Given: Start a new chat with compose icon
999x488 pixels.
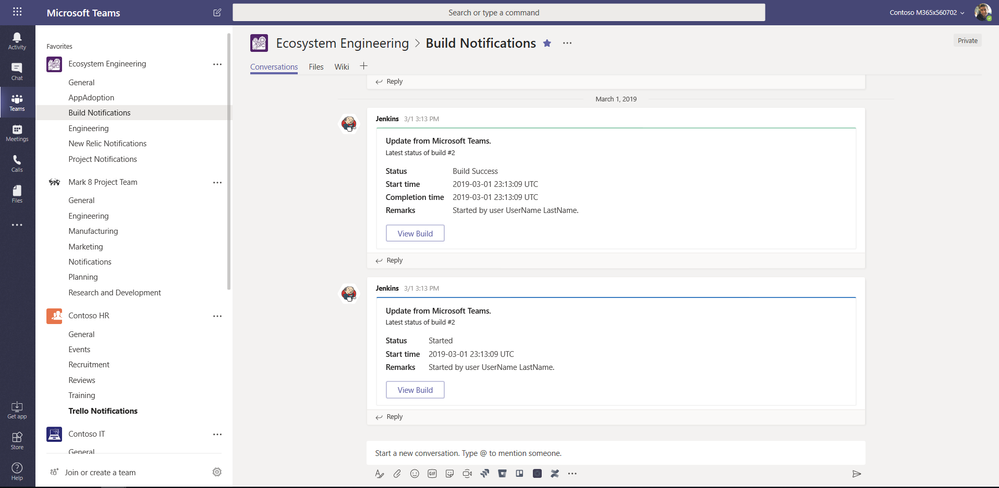Looking at the screenshot, I should pyautogui.click(x=217, y=13).
